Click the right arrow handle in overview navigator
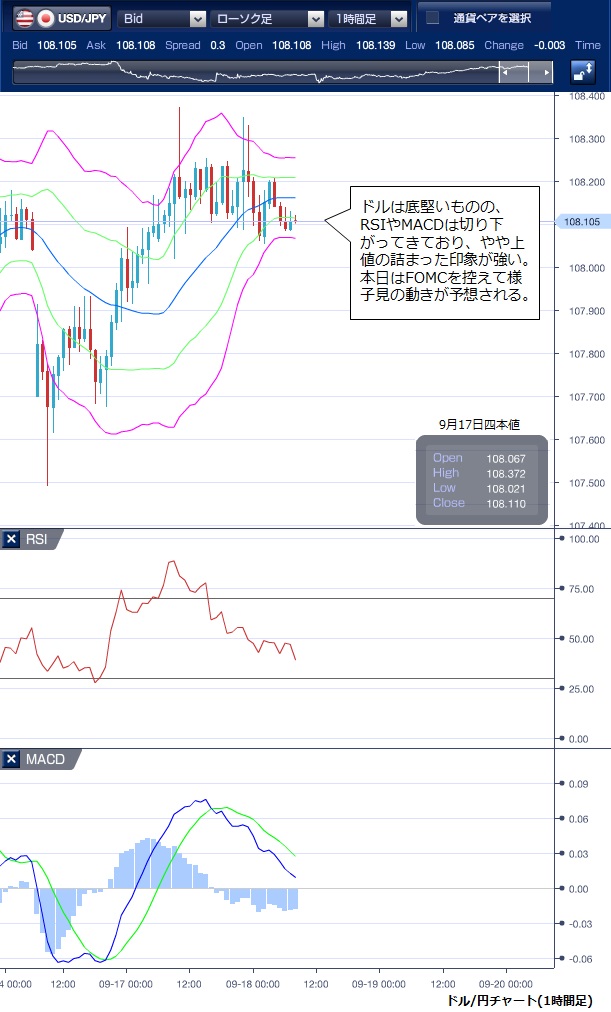This screenshot has width=611, height=1012. [x=545, y=73]
